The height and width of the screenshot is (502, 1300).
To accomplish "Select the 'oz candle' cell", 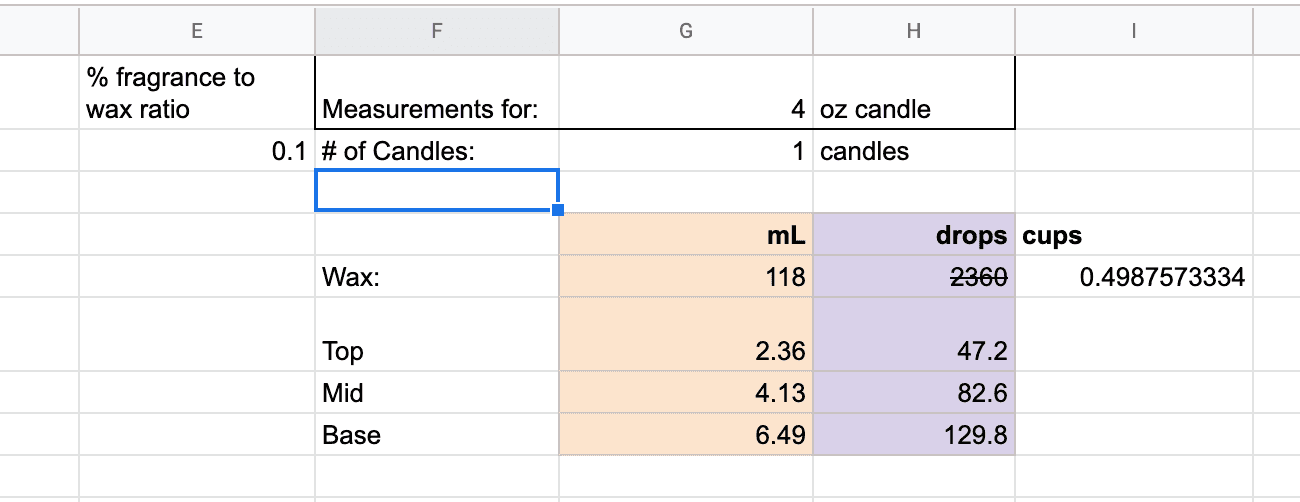I will [x=913, y=109].
